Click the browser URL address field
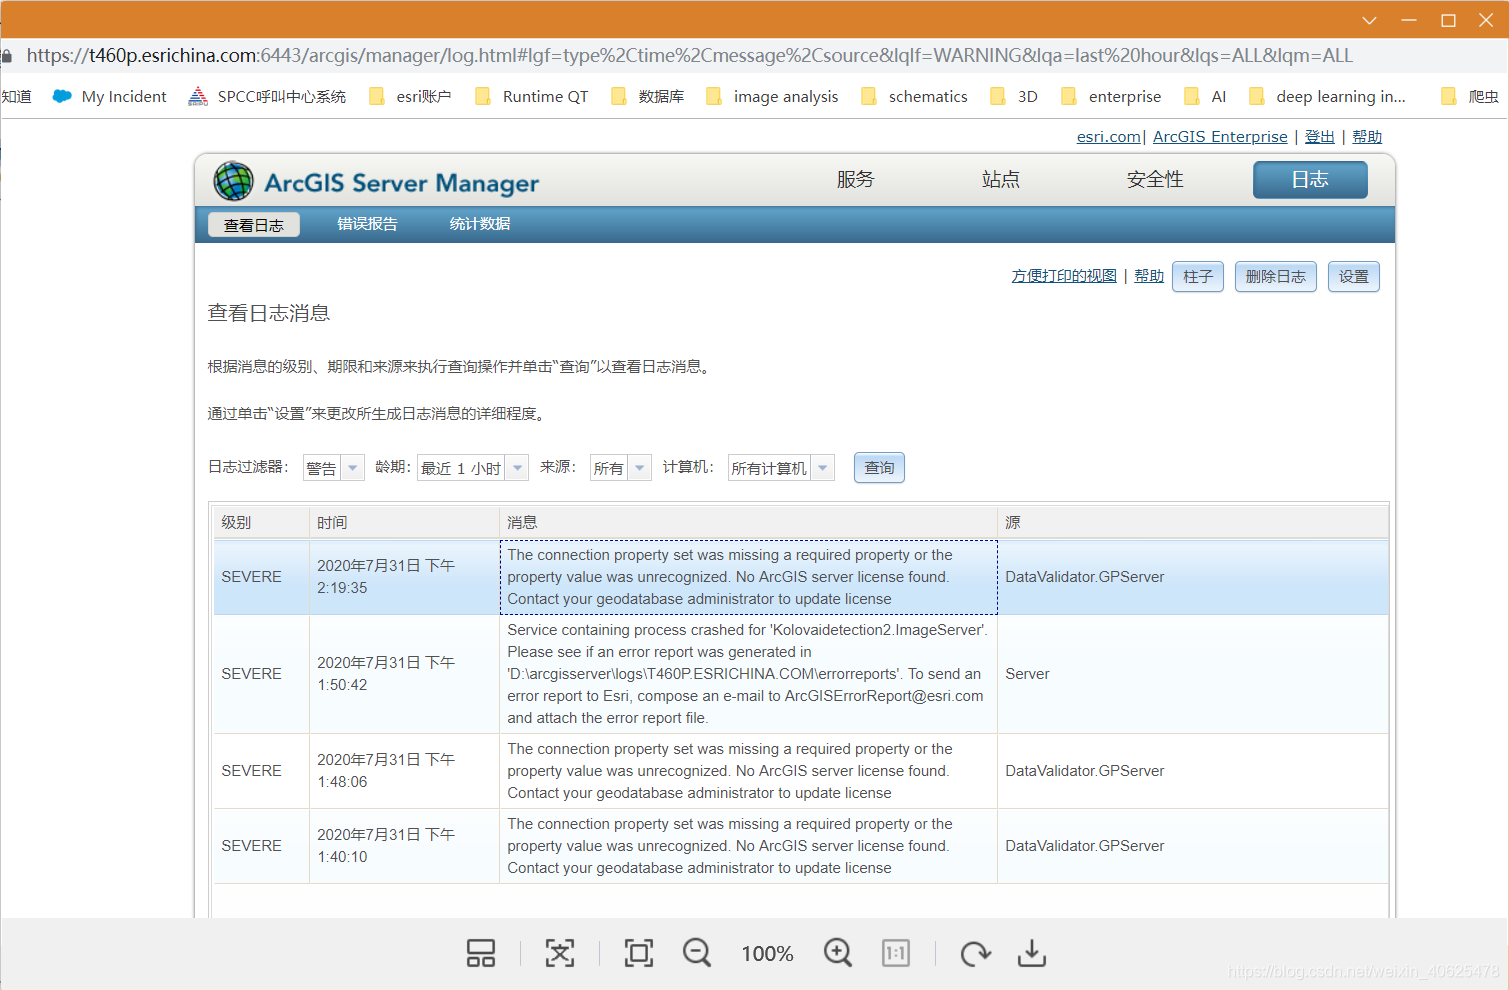 point(690,56)
